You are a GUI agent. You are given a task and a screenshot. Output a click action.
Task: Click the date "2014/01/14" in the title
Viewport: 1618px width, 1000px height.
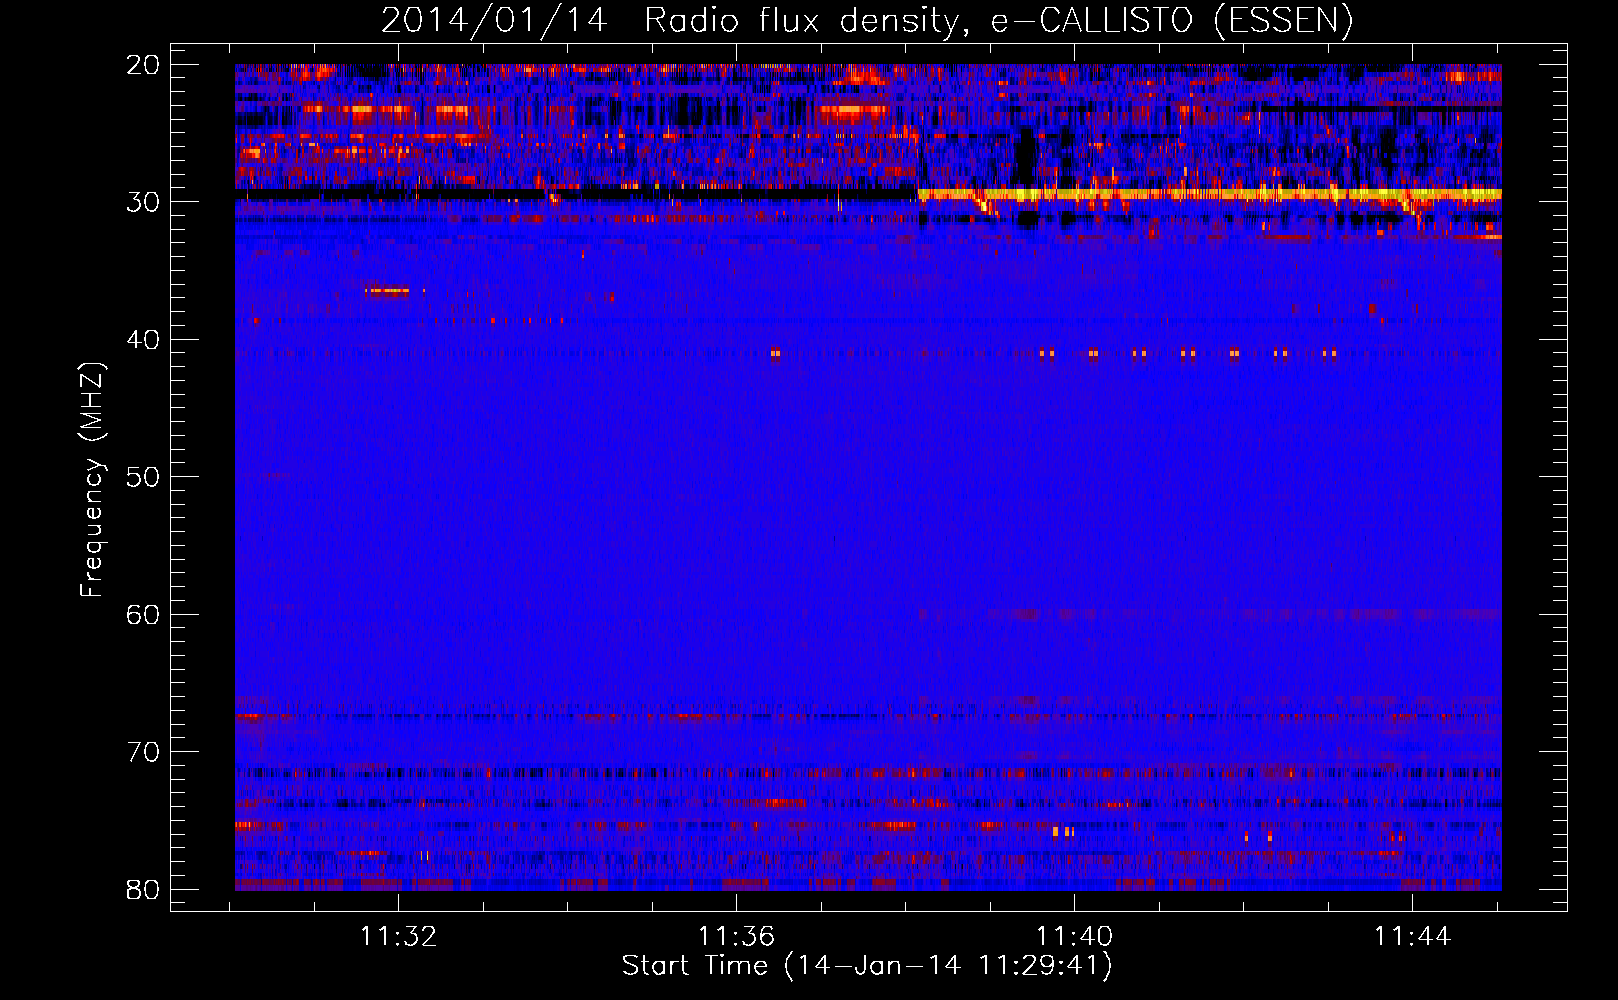tap(494, 20)
